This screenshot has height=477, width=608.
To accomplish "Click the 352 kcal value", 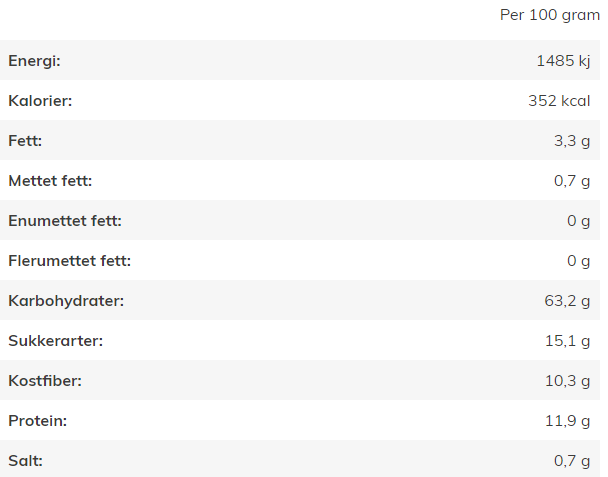I will [x=559, y=101].
